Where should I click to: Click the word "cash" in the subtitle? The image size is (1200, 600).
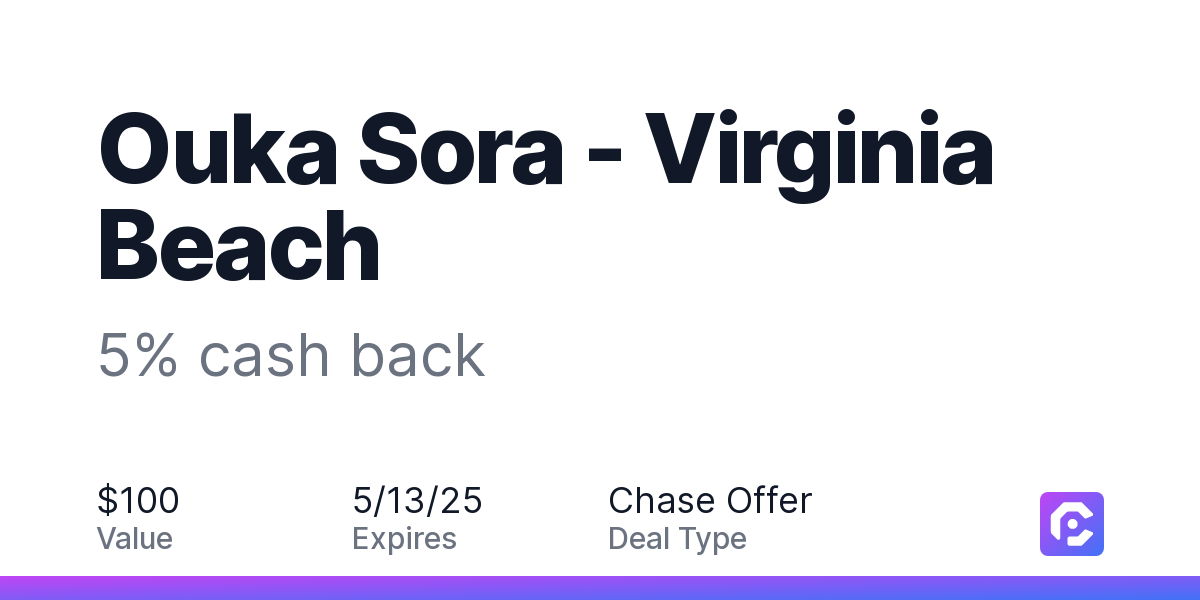pos(263,354)
